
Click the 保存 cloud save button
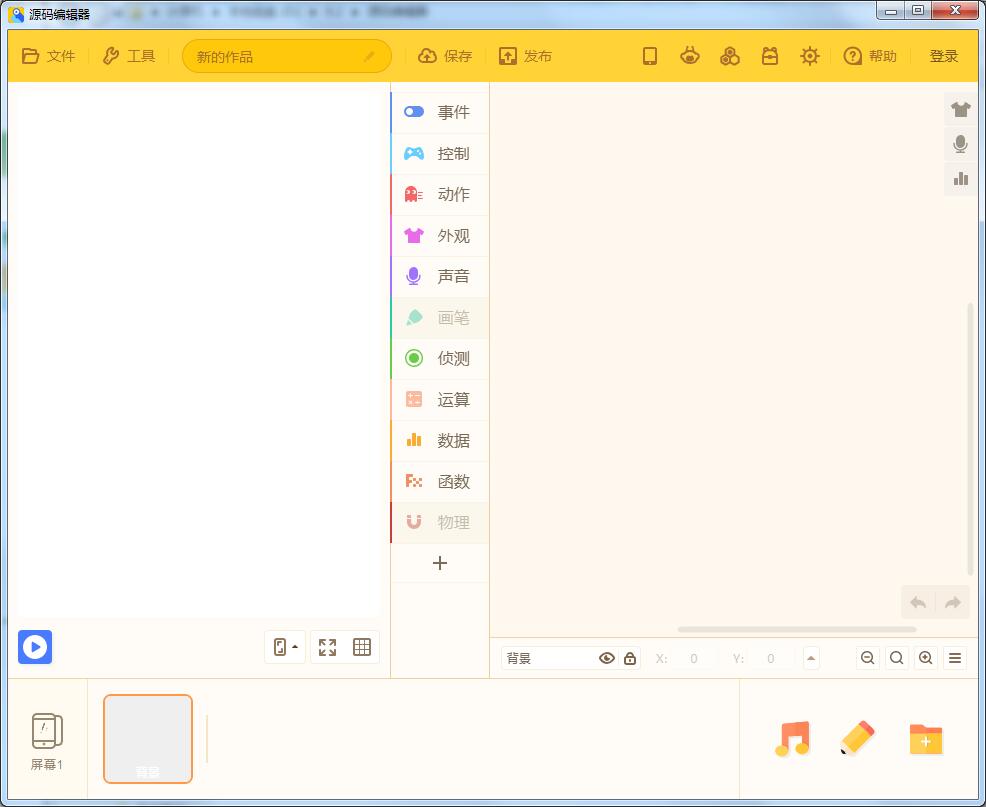[445, 56]
